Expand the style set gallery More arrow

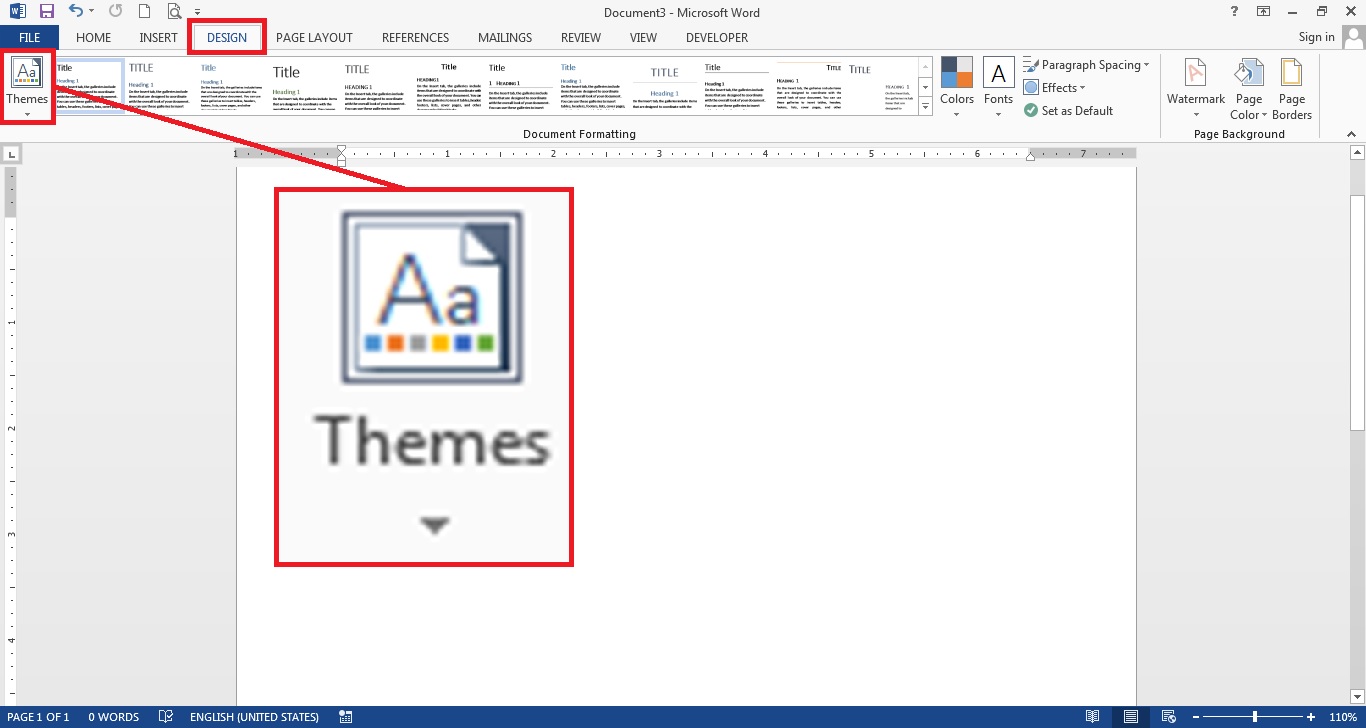point(924,106)
